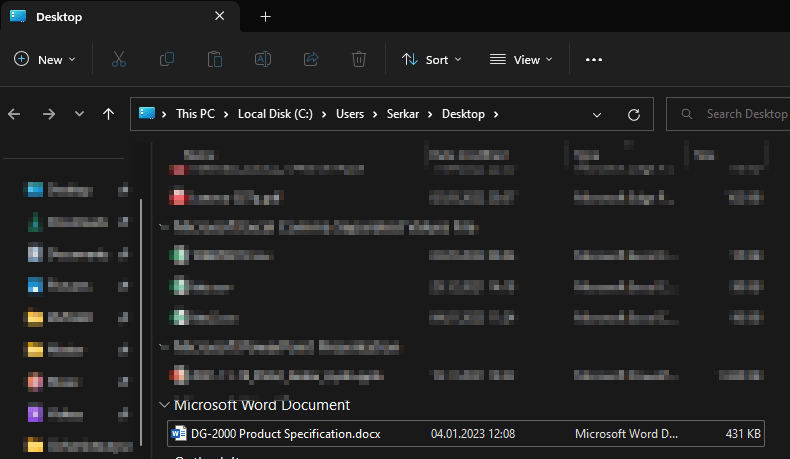Go up one folder level

click(x=108, y=114)
